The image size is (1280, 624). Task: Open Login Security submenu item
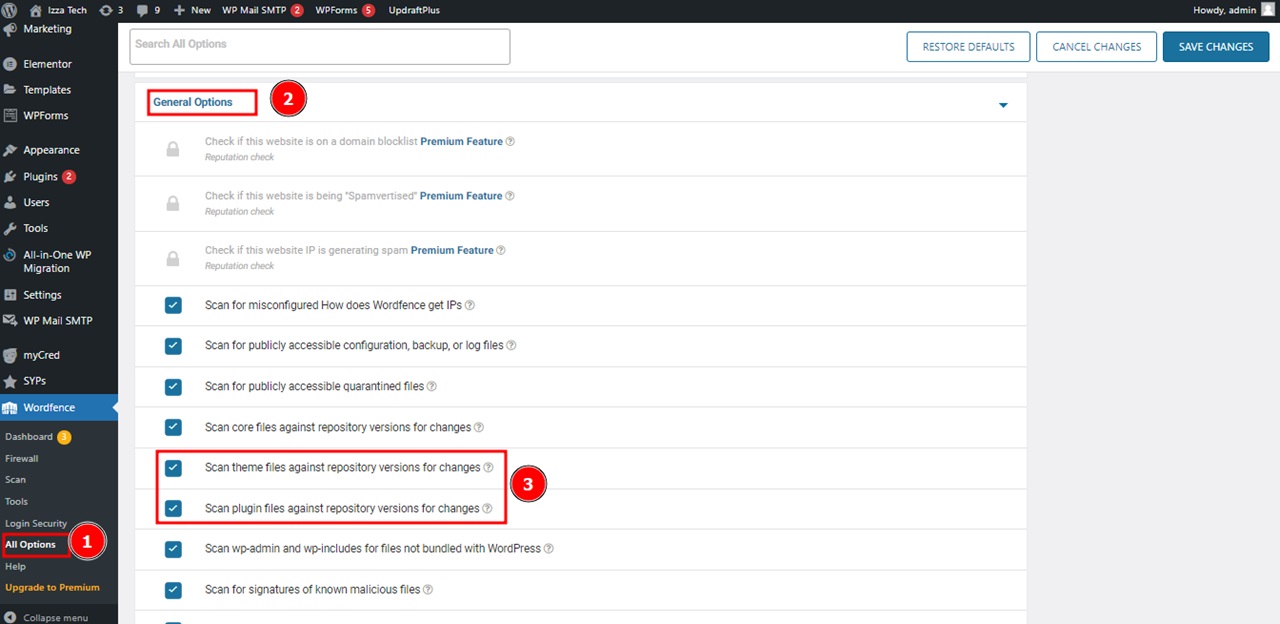[x=36, y=524]
